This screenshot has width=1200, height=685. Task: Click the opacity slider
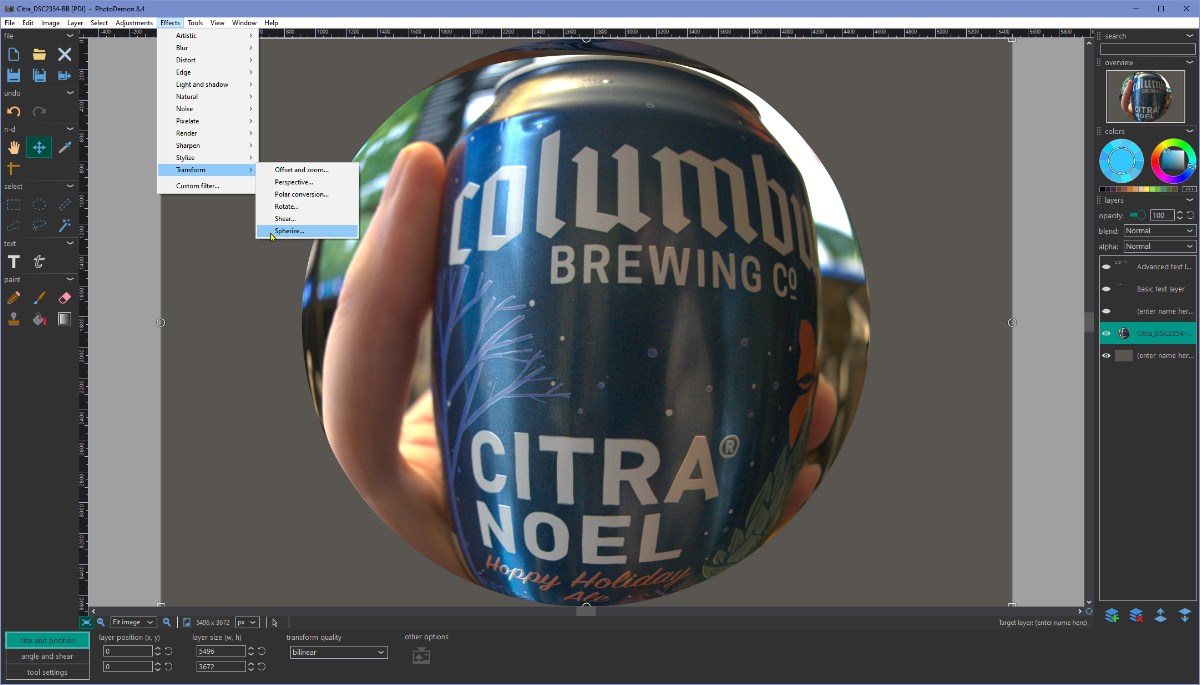coord(1137,215)
